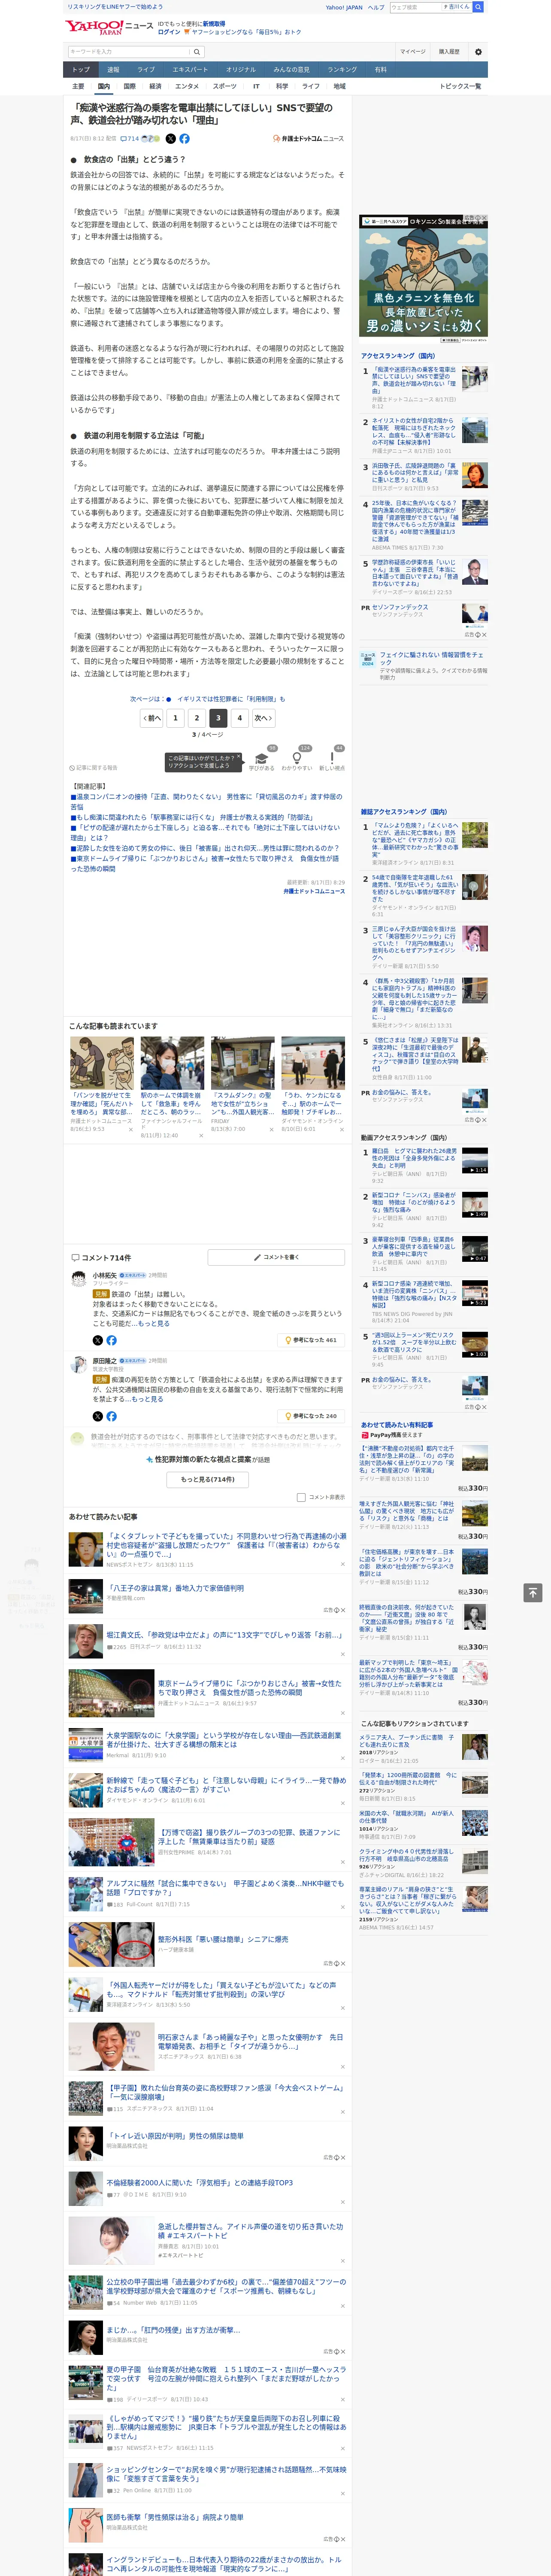This screenshot has width=551, height=2576.
Task: Click the ヘルプ link at top
Action: 375,7
